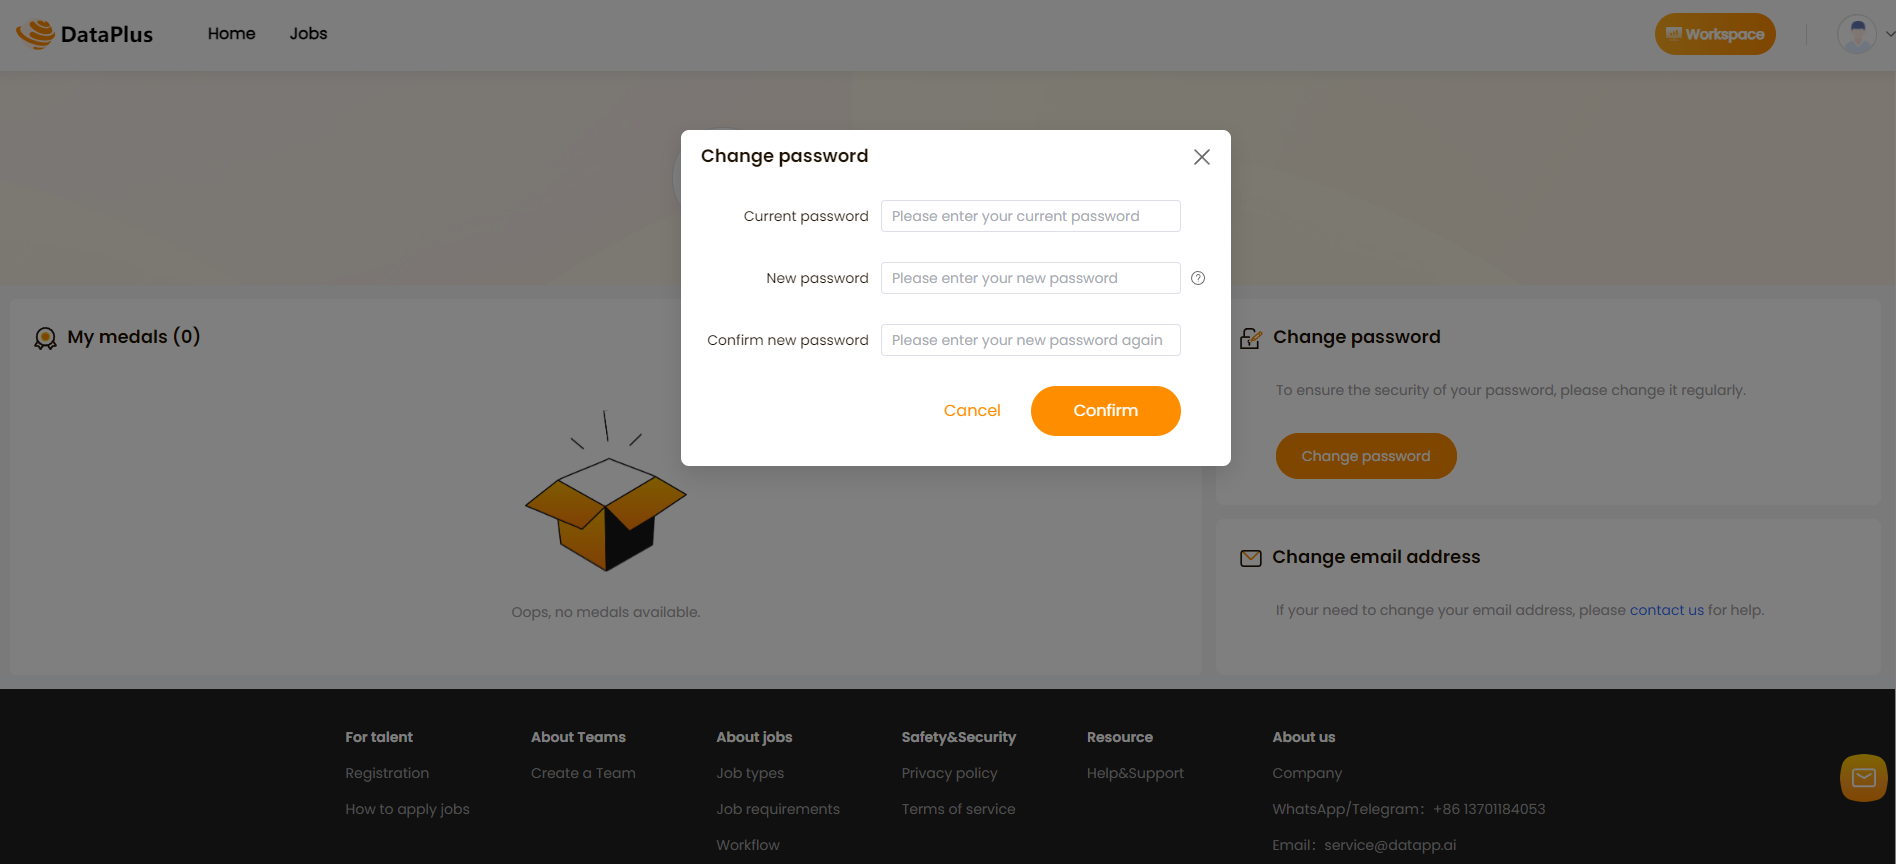
Task: Open the Privacy policy footer link
Action: tap(949, 773)
